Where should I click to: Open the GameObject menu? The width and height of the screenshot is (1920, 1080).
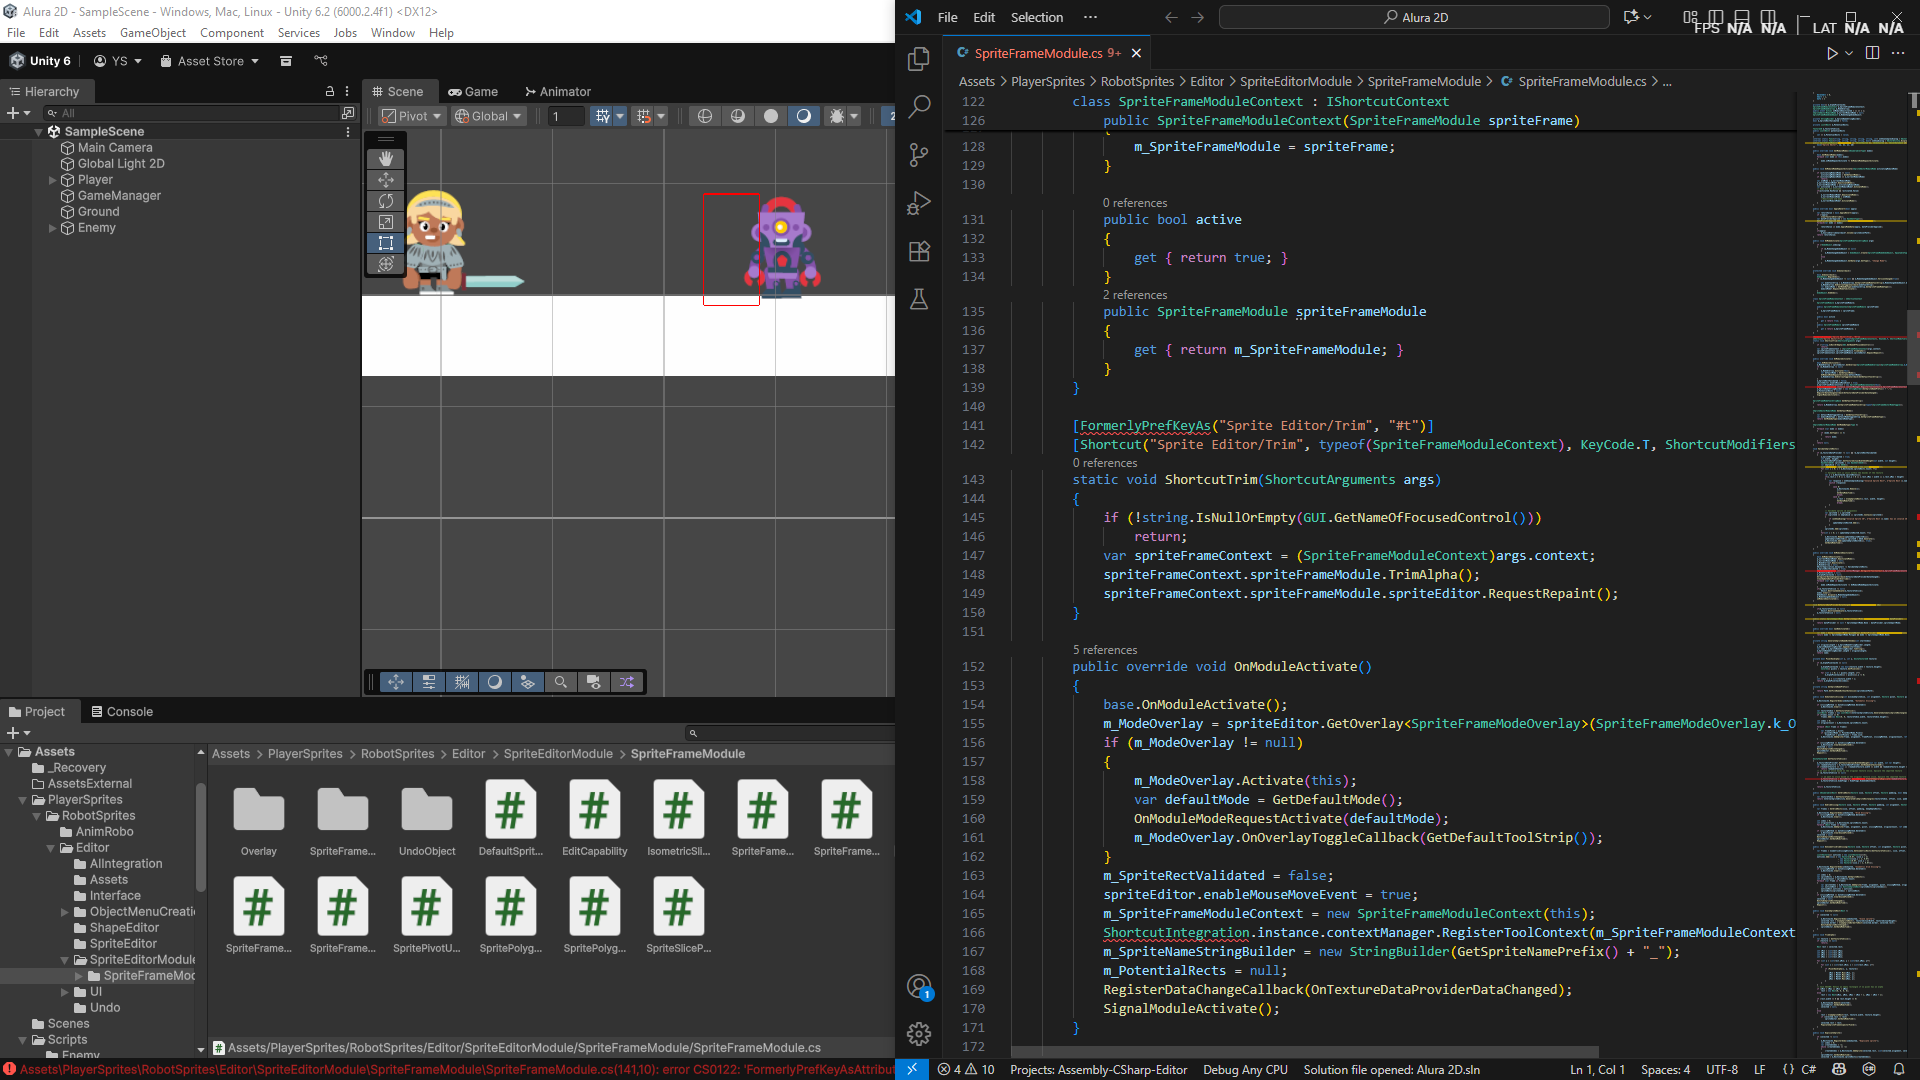(152, 33)
